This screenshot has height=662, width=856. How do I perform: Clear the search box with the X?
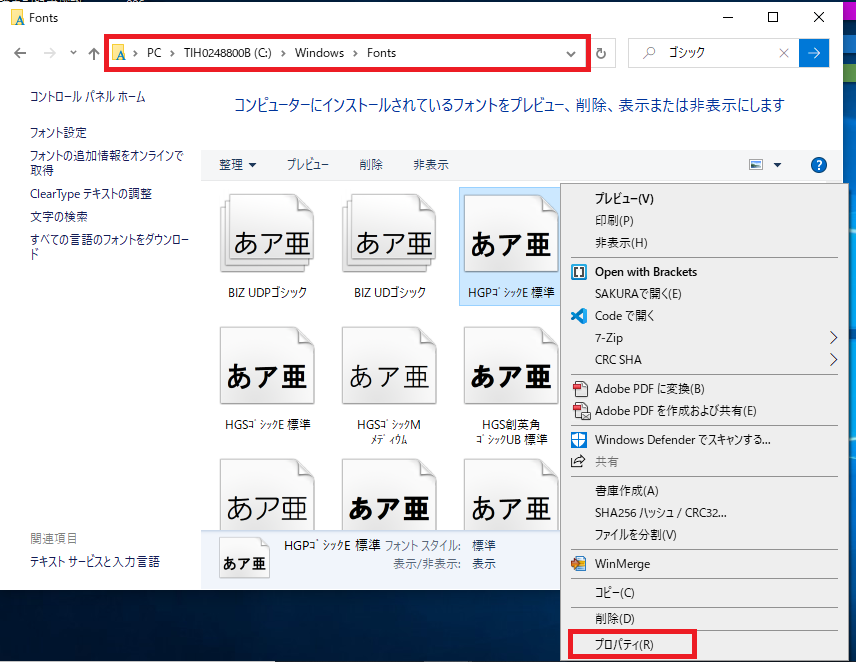pyautogui.click(x=784, y=53)
